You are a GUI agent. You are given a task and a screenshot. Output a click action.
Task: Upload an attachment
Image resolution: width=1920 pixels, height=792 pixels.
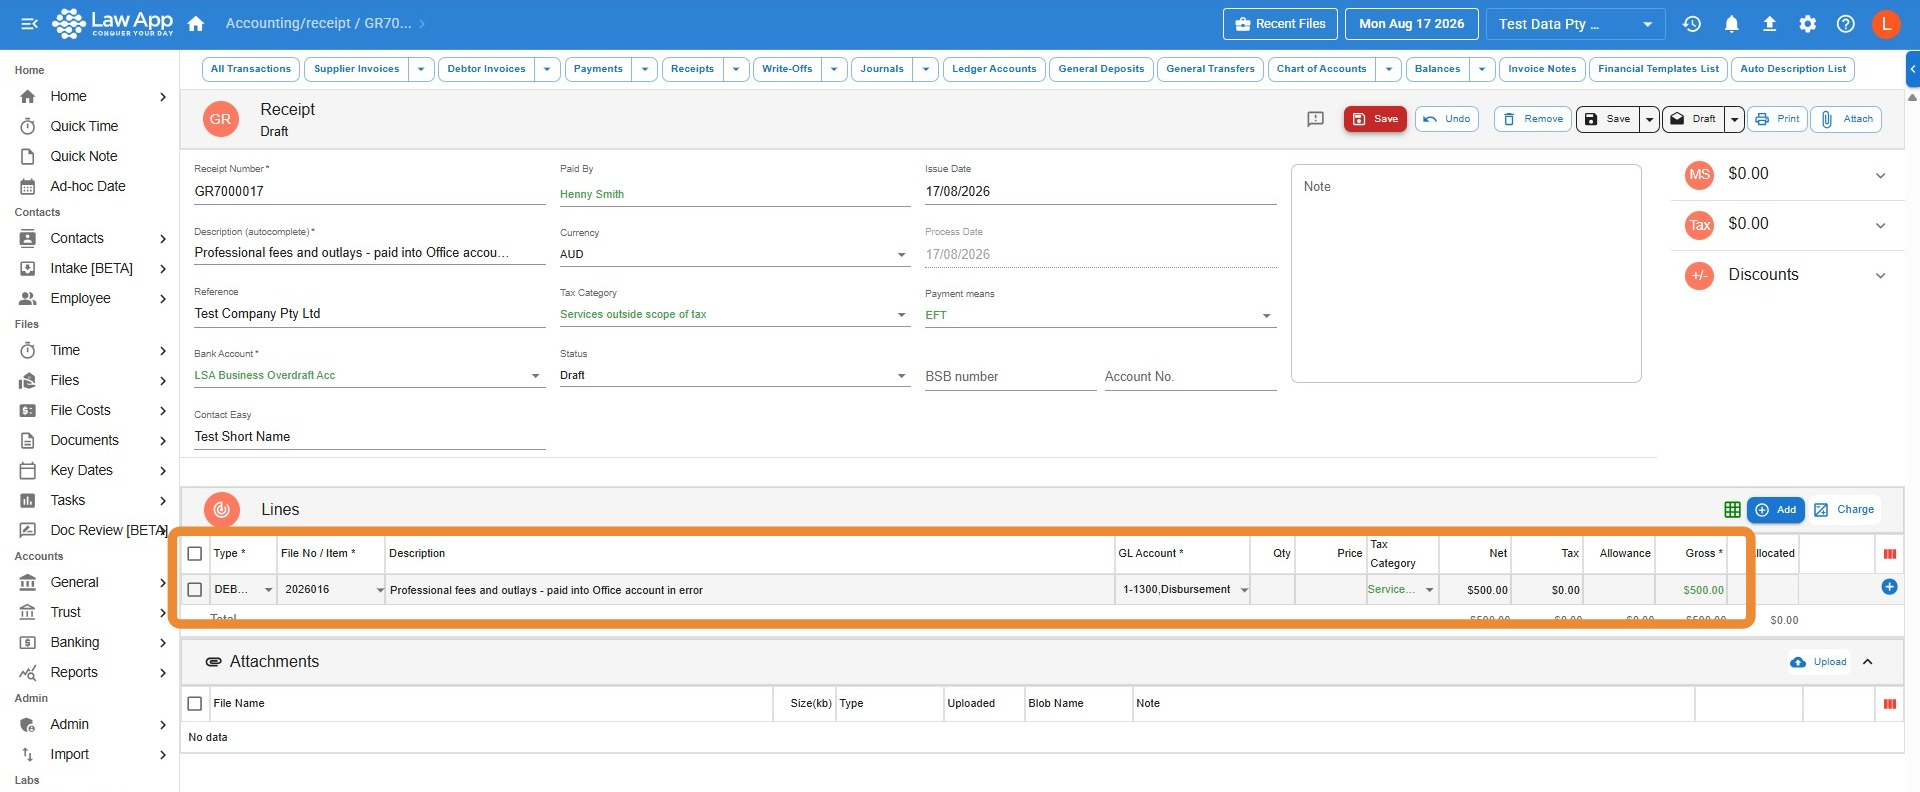coord(1819,662)
